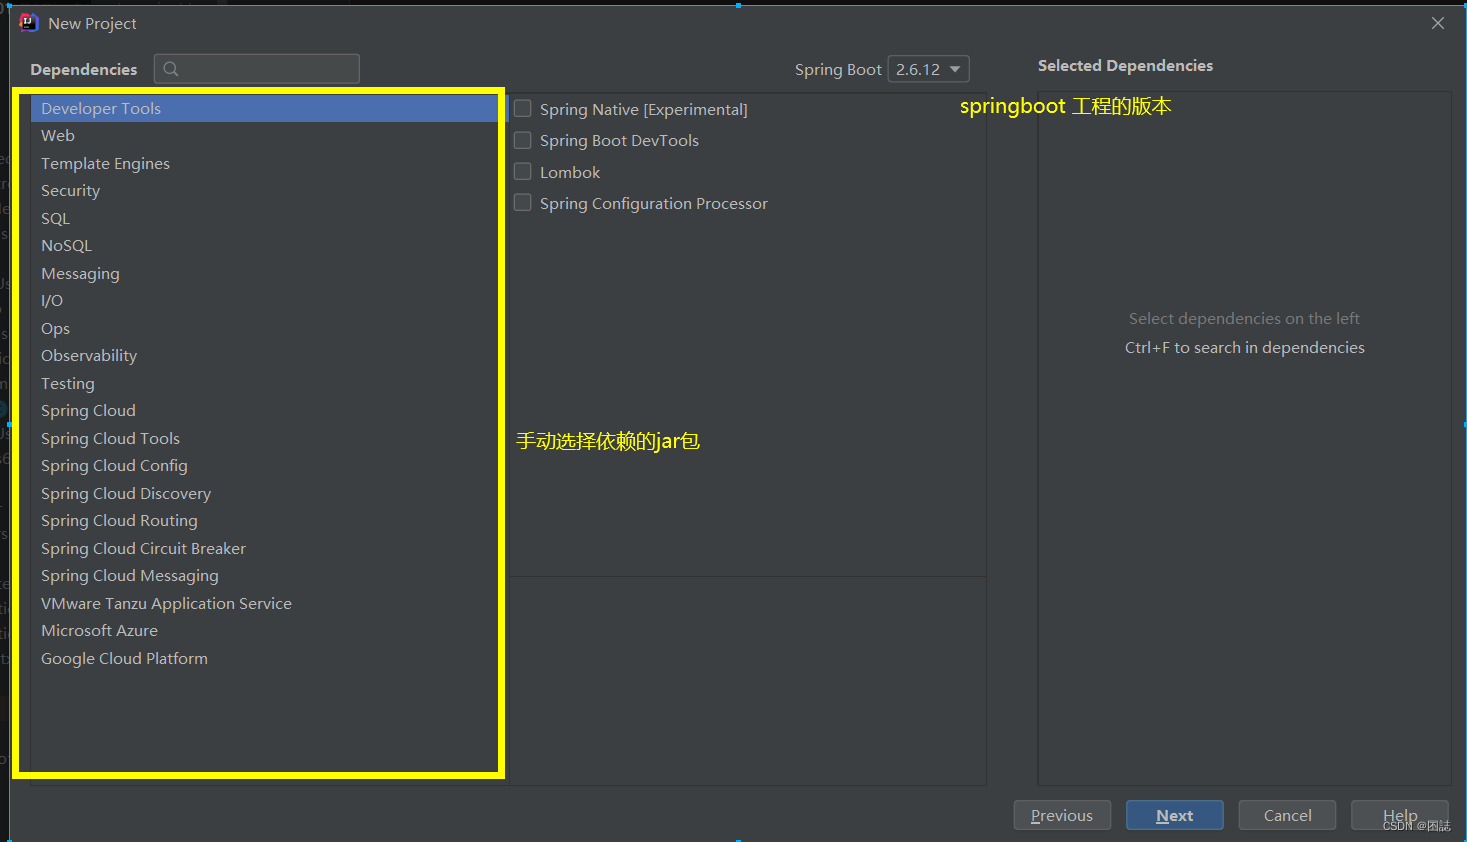
Task: Click the magnifier icon in dependencies search
Action: (171, 69)
